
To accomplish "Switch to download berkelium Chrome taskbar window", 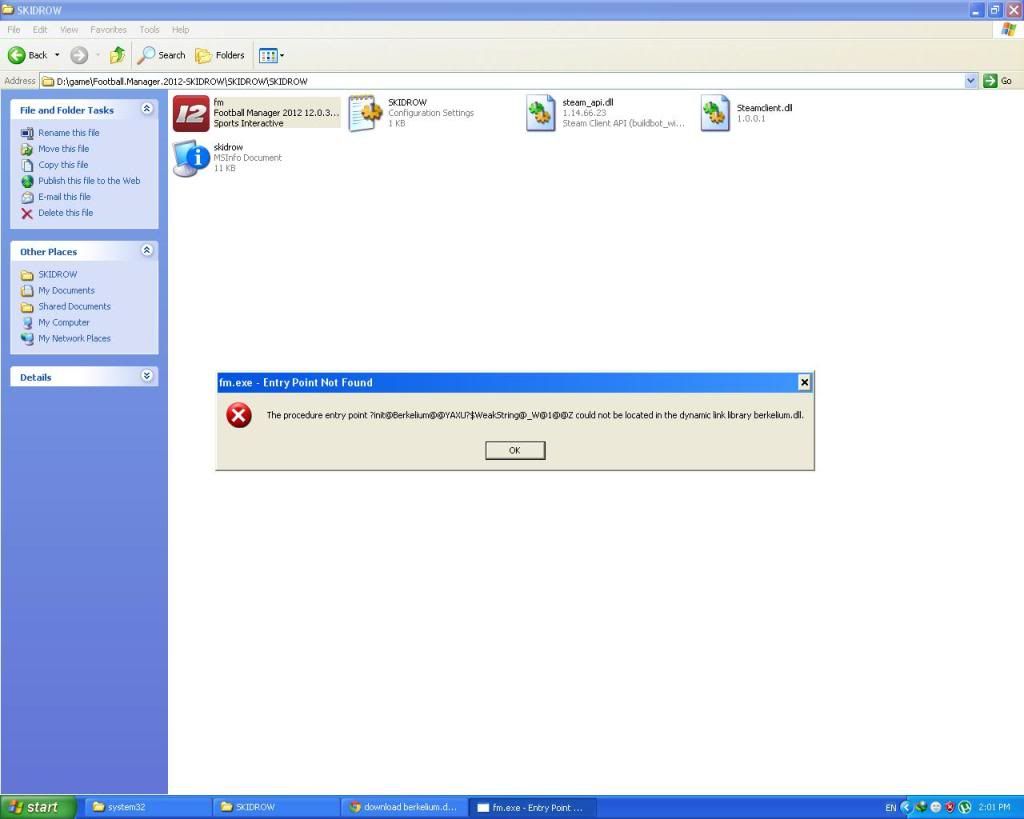I will [x=404, y=807].
